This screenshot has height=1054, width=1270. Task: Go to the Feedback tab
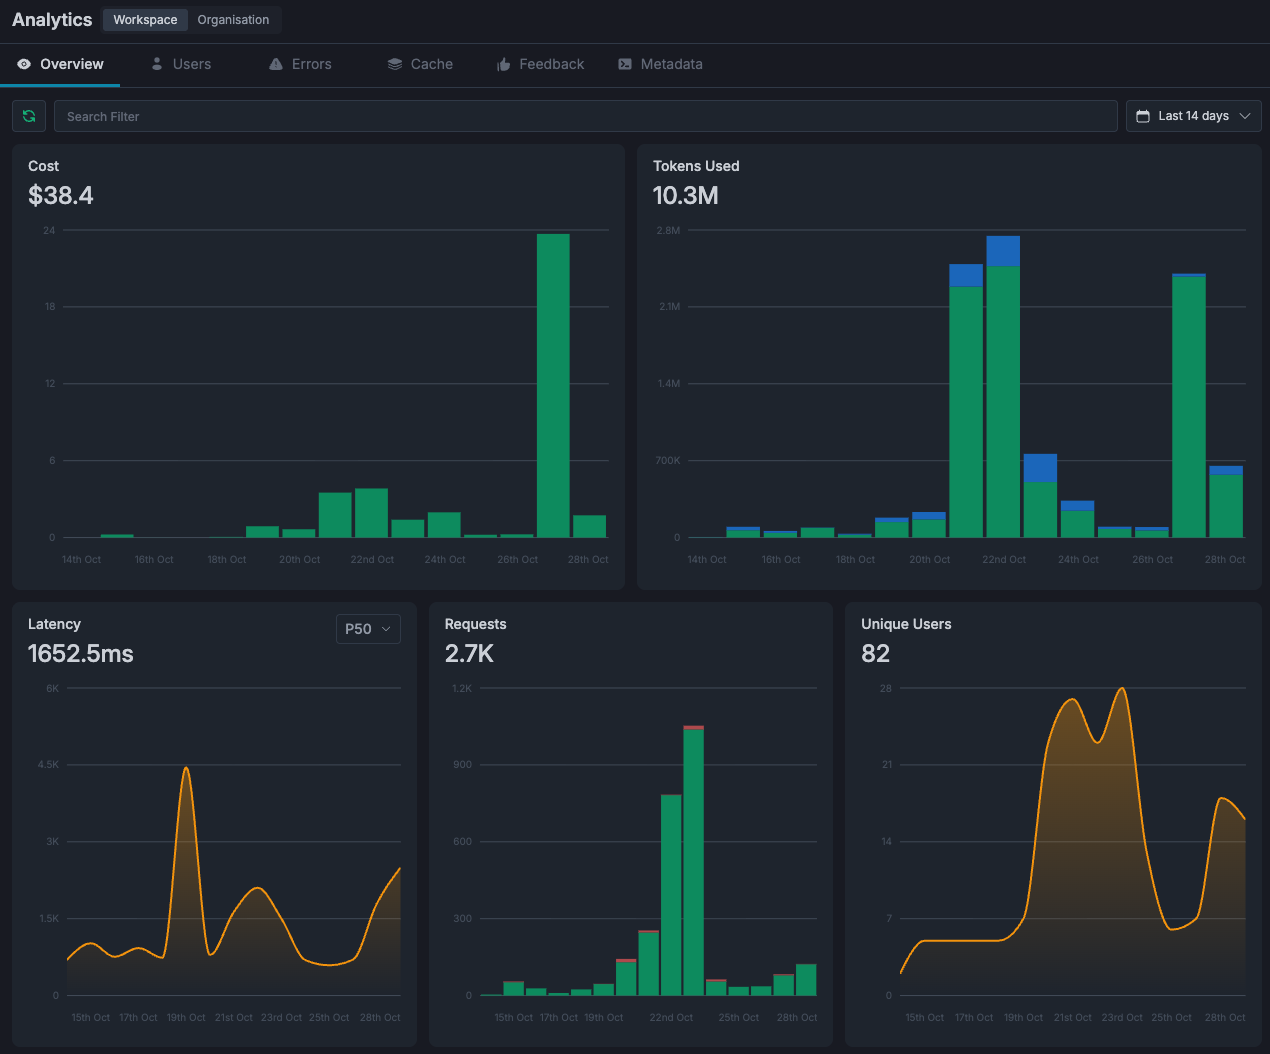point(551,64)
